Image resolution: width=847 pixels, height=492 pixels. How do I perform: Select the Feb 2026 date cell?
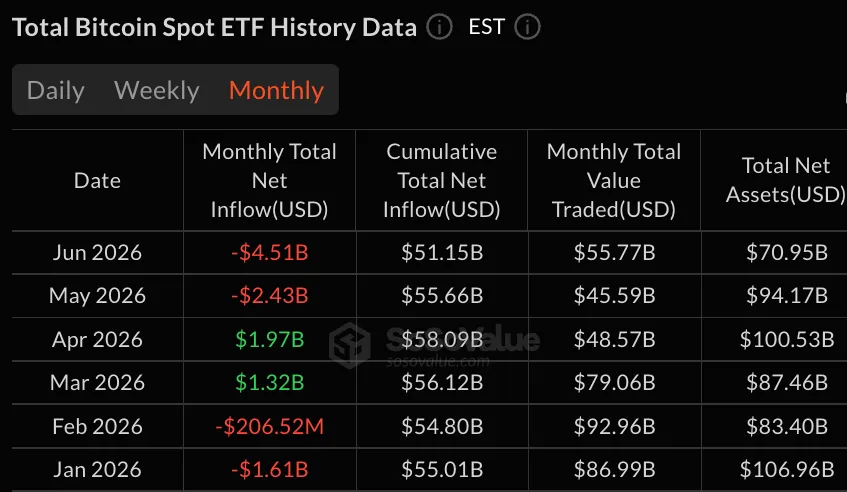97,426
